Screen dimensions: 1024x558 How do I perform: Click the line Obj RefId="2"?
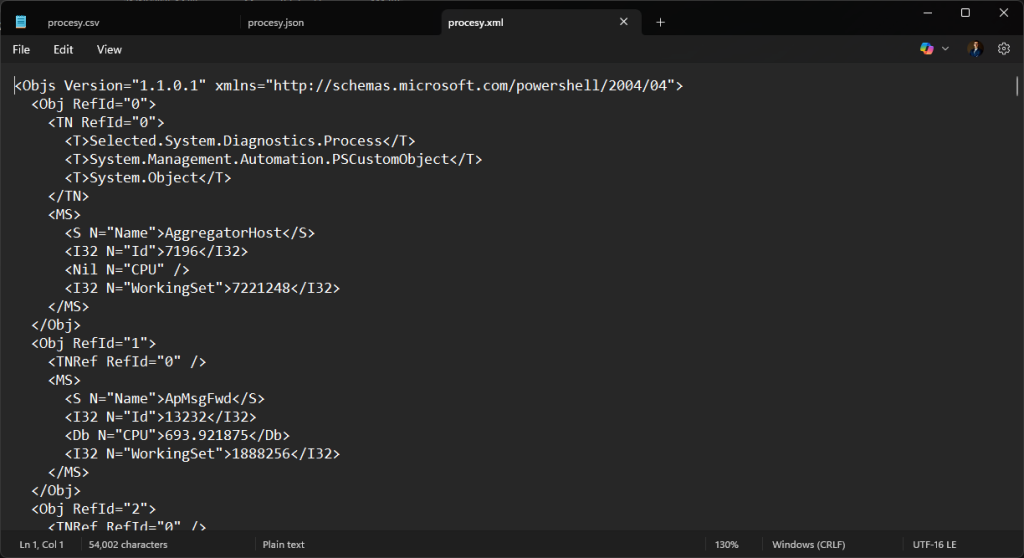[x=93, y=508]
